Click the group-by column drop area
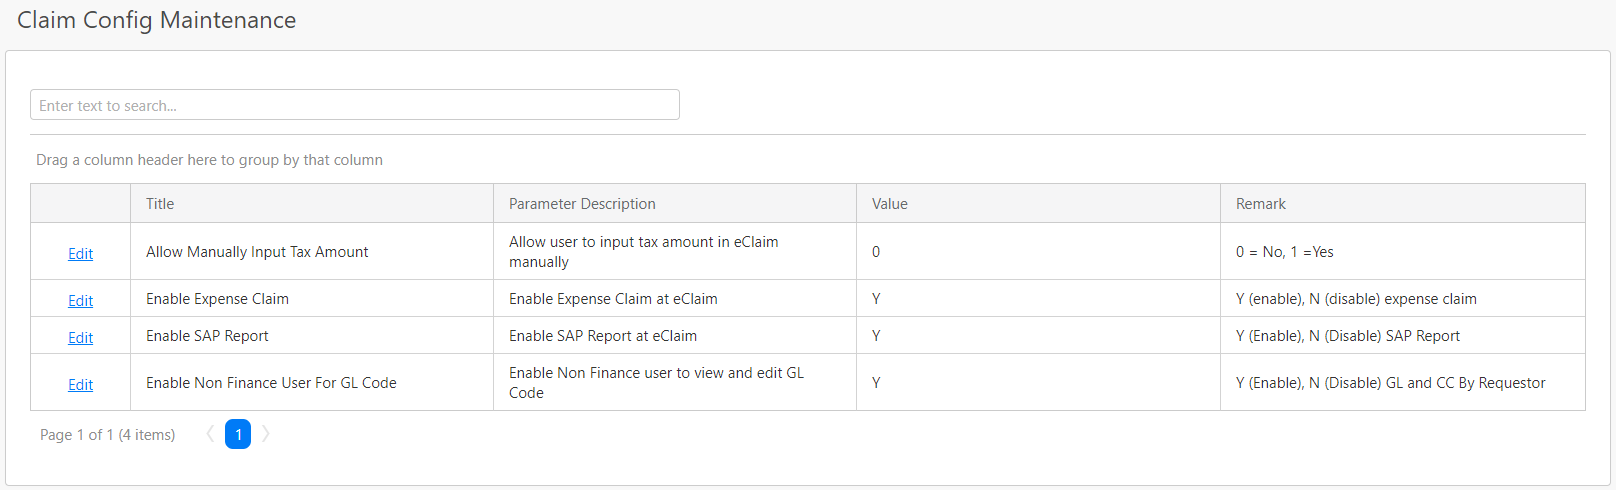The height and width of the screenshot is (490, 1616). click(209, 160)
